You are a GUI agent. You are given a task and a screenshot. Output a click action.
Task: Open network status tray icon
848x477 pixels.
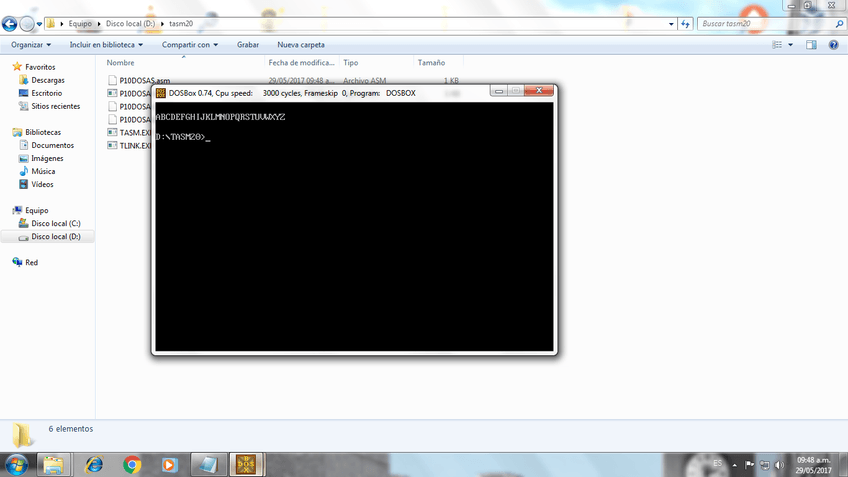point(764,465)
